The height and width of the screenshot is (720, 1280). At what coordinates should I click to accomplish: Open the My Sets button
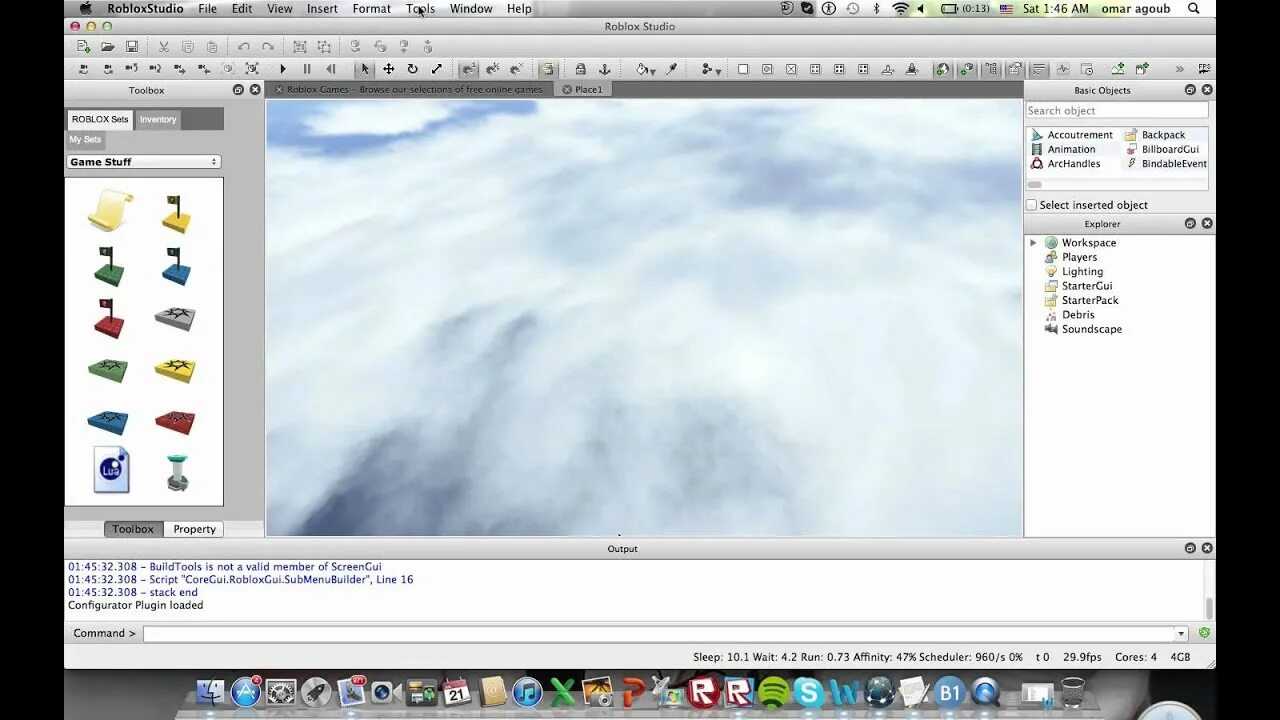click(x=85, y=140)
